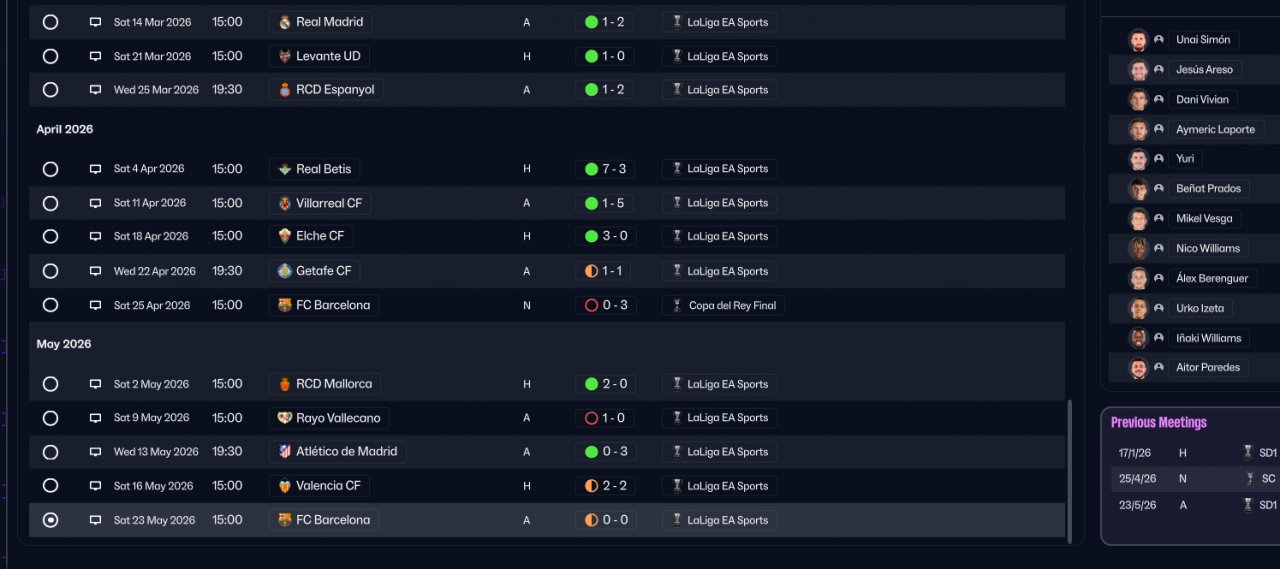The width and height of the screenshot is (1280, 569).
Task: Click Unai Simón's face thumbnail
Action: [1138, 40]
